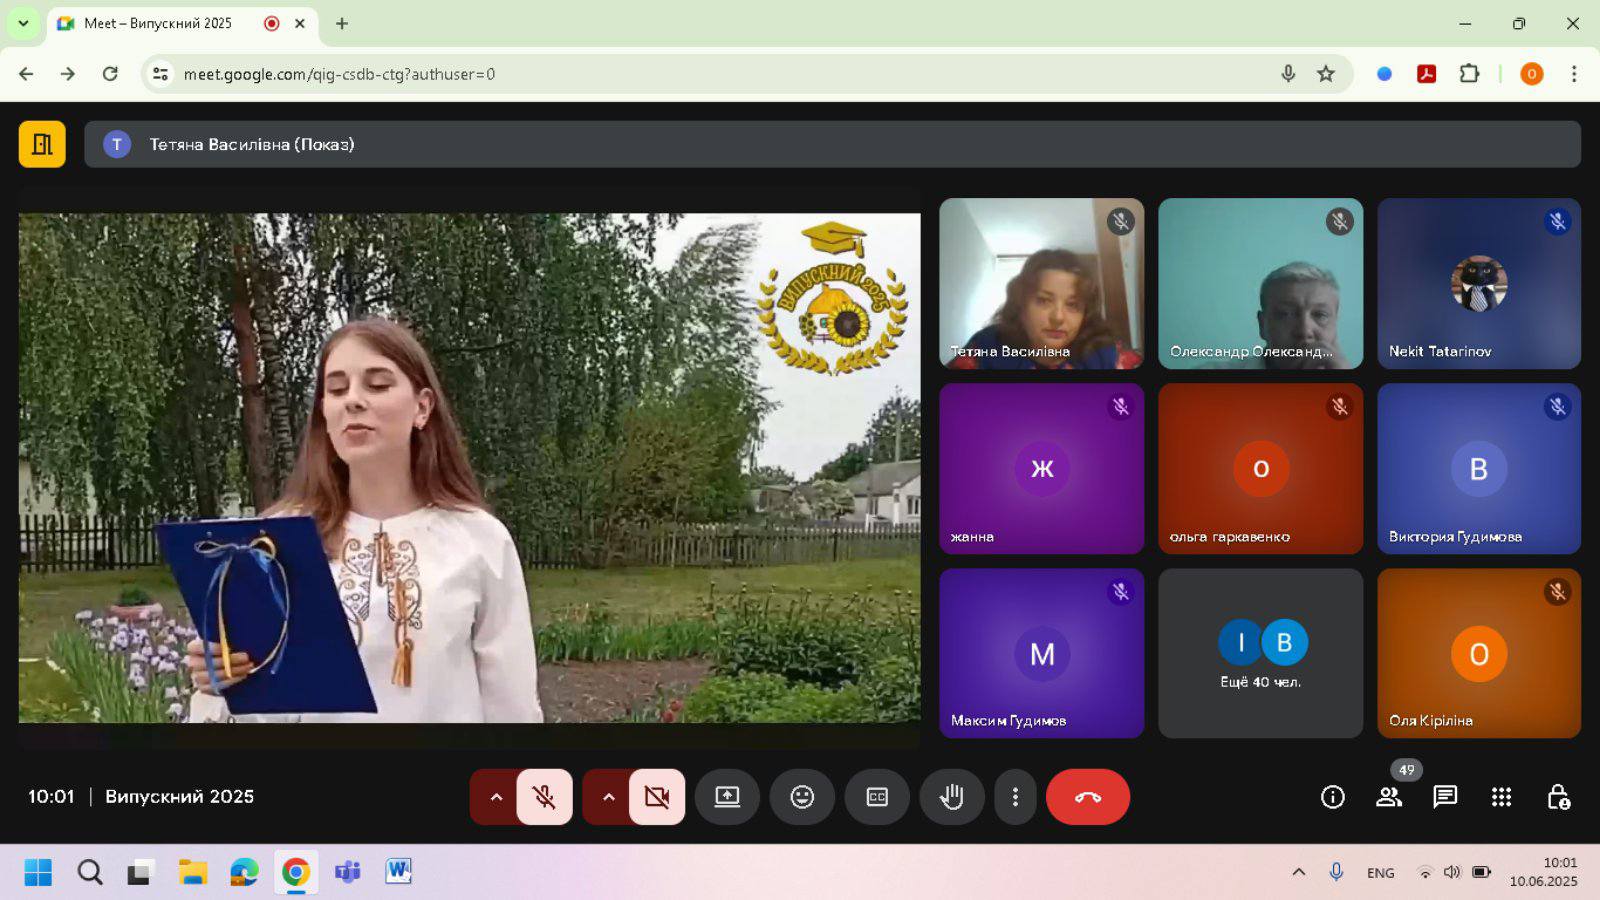This screenshot has width=1600, height=900.
Task: Select the Meet – Випускний 2025 tab
Action: pyautogui.click(x=160, y=23)
